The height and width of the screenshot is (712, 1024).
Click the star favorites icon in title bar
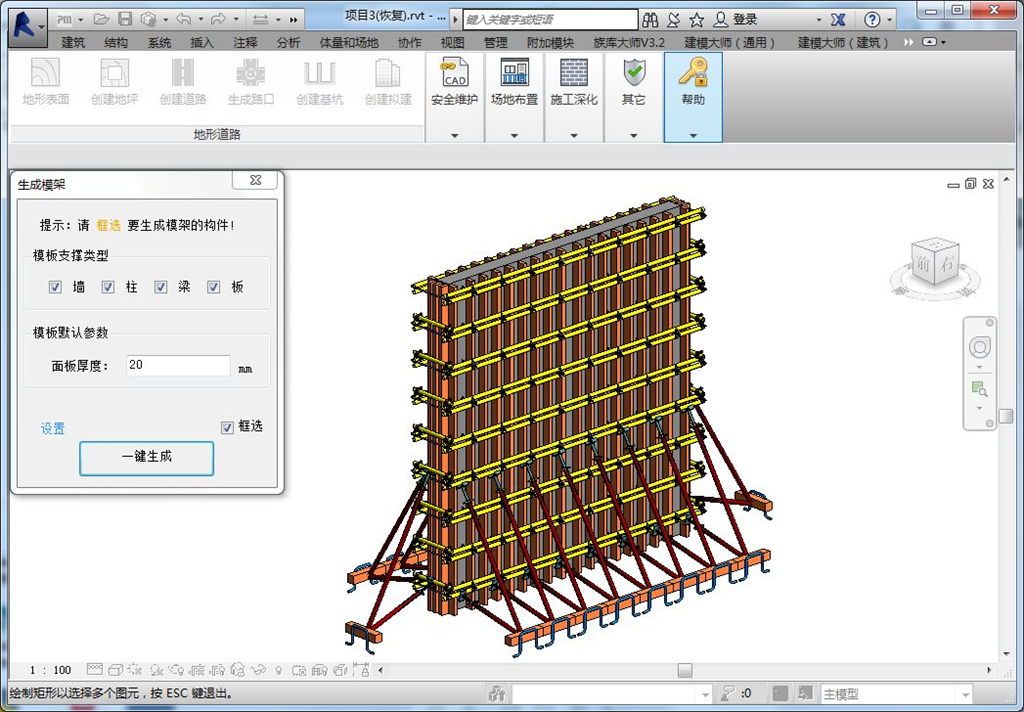click(x=697, y=20)
